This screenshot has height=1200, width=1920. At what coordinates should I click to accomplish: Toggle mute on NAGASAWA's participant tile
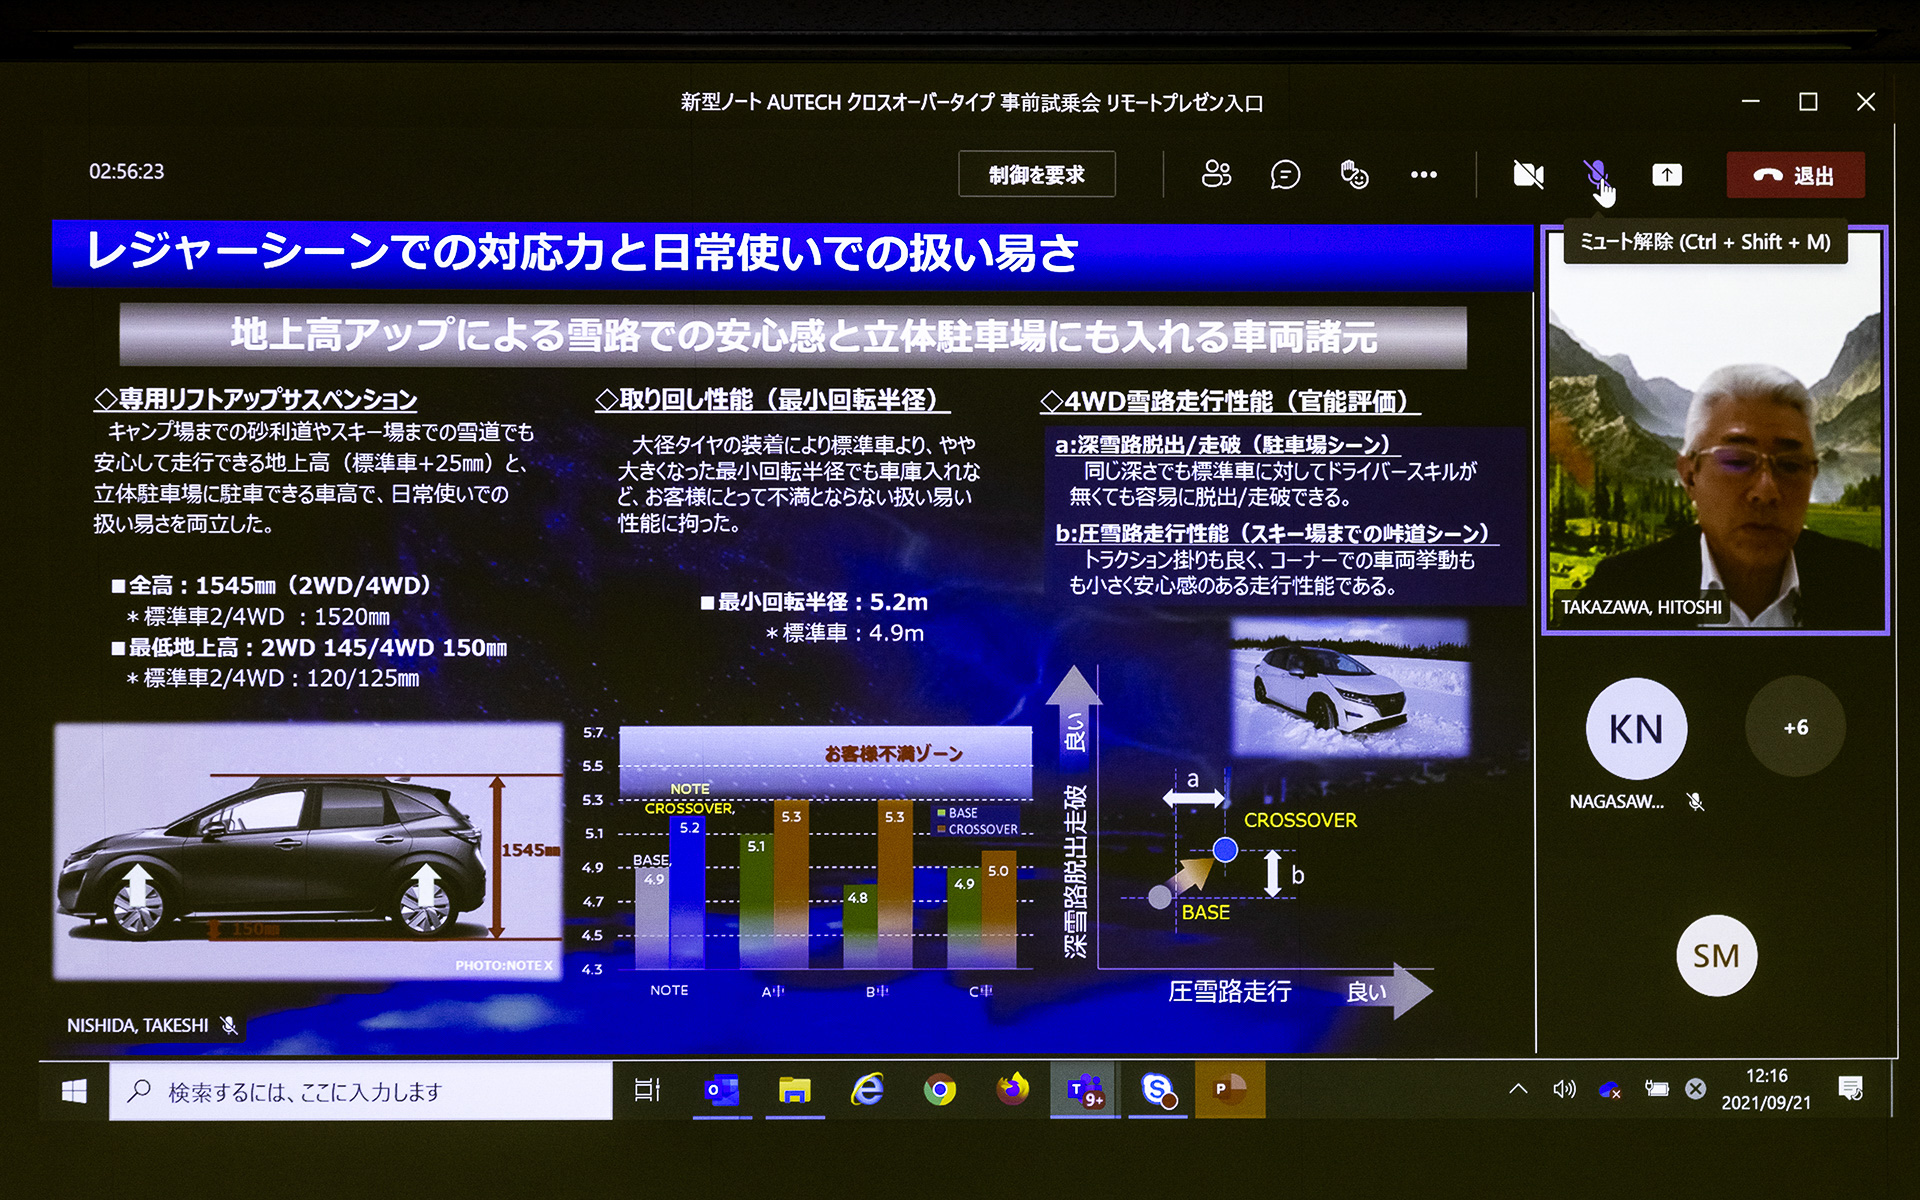[1695, 801]
